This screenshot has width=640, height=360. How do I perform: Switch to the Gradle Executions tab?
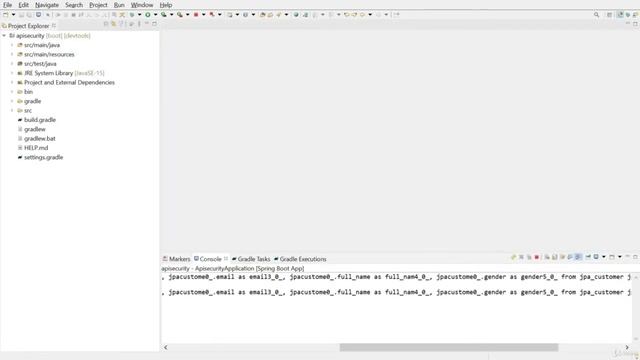(x=300, y=259)
